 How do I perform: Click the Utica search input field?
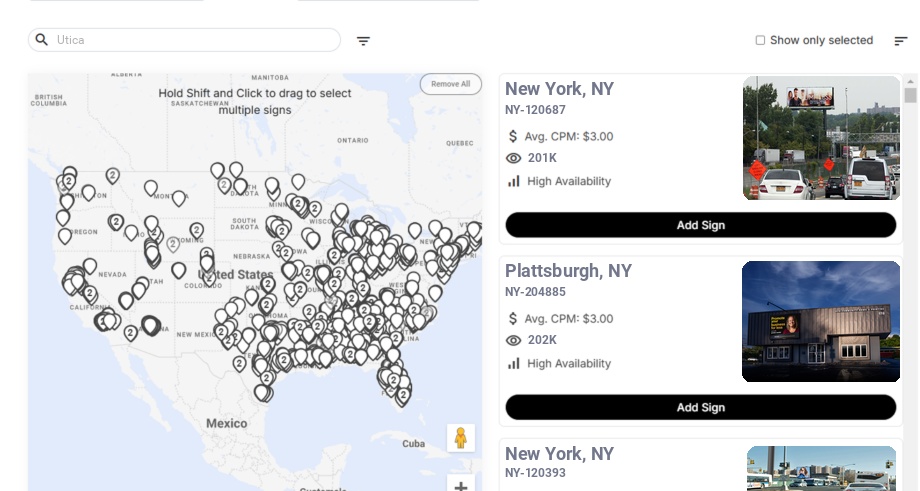click(190, 40)
